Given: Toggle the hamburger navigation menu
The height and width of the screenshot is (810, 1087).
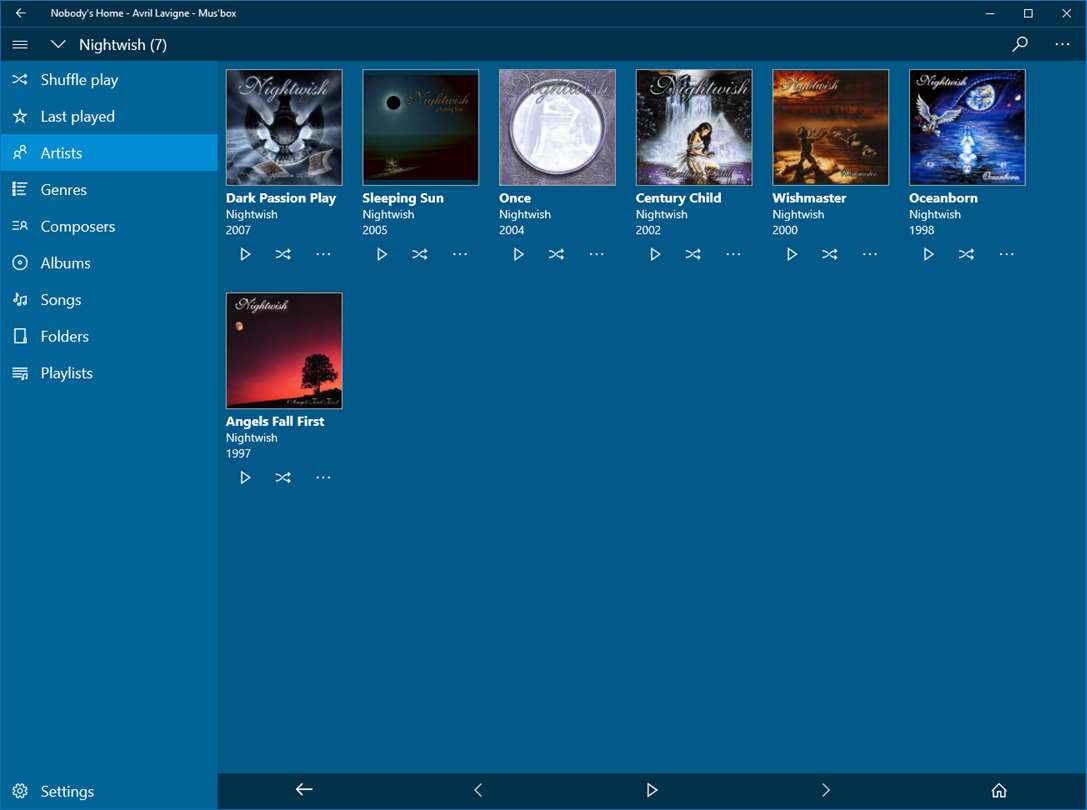Looking at the screenshot, I should pyautogui.click(x=20, y=44).
